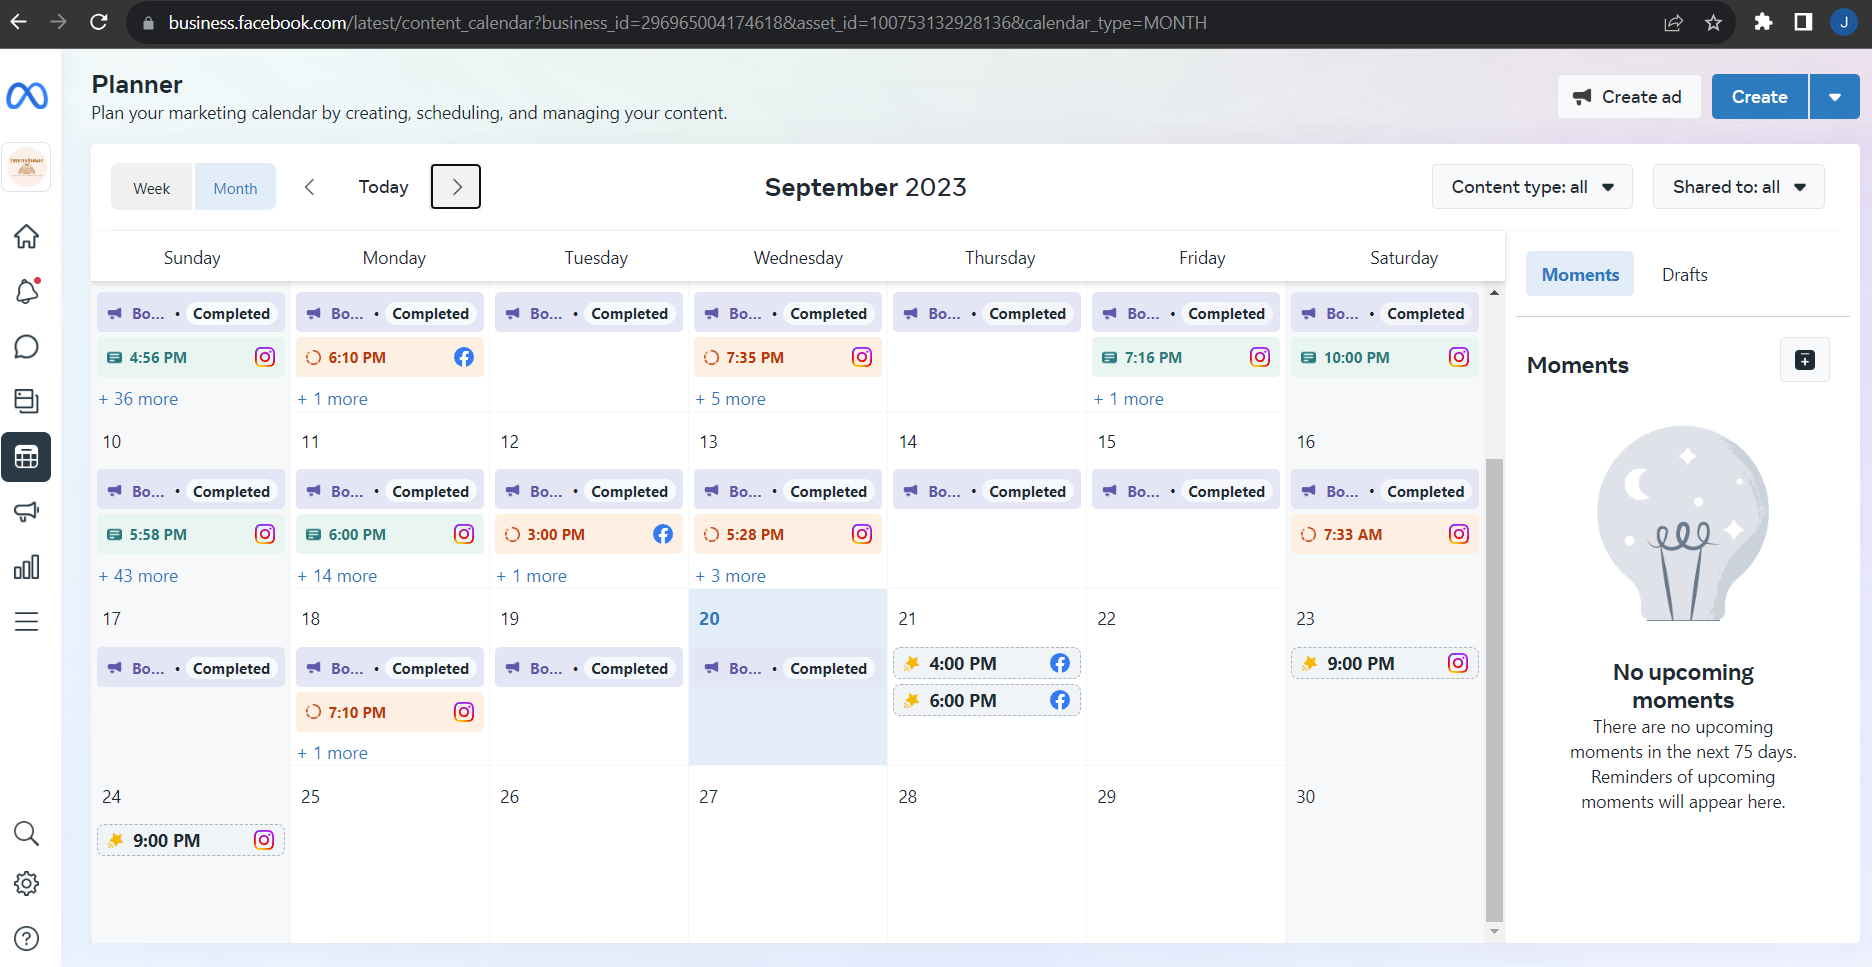Select the Moments tab
Viewport: 1872px width, 967px height.
[1580, 275]
